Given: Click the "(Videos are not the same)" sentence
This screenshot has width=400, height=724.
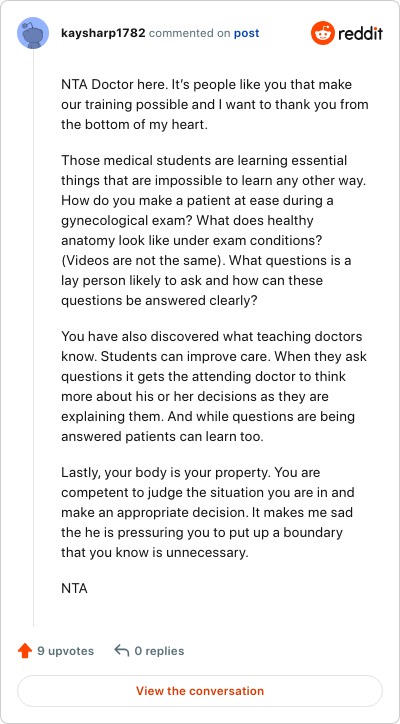Looking at the screenshot, I should coord(143,261).
